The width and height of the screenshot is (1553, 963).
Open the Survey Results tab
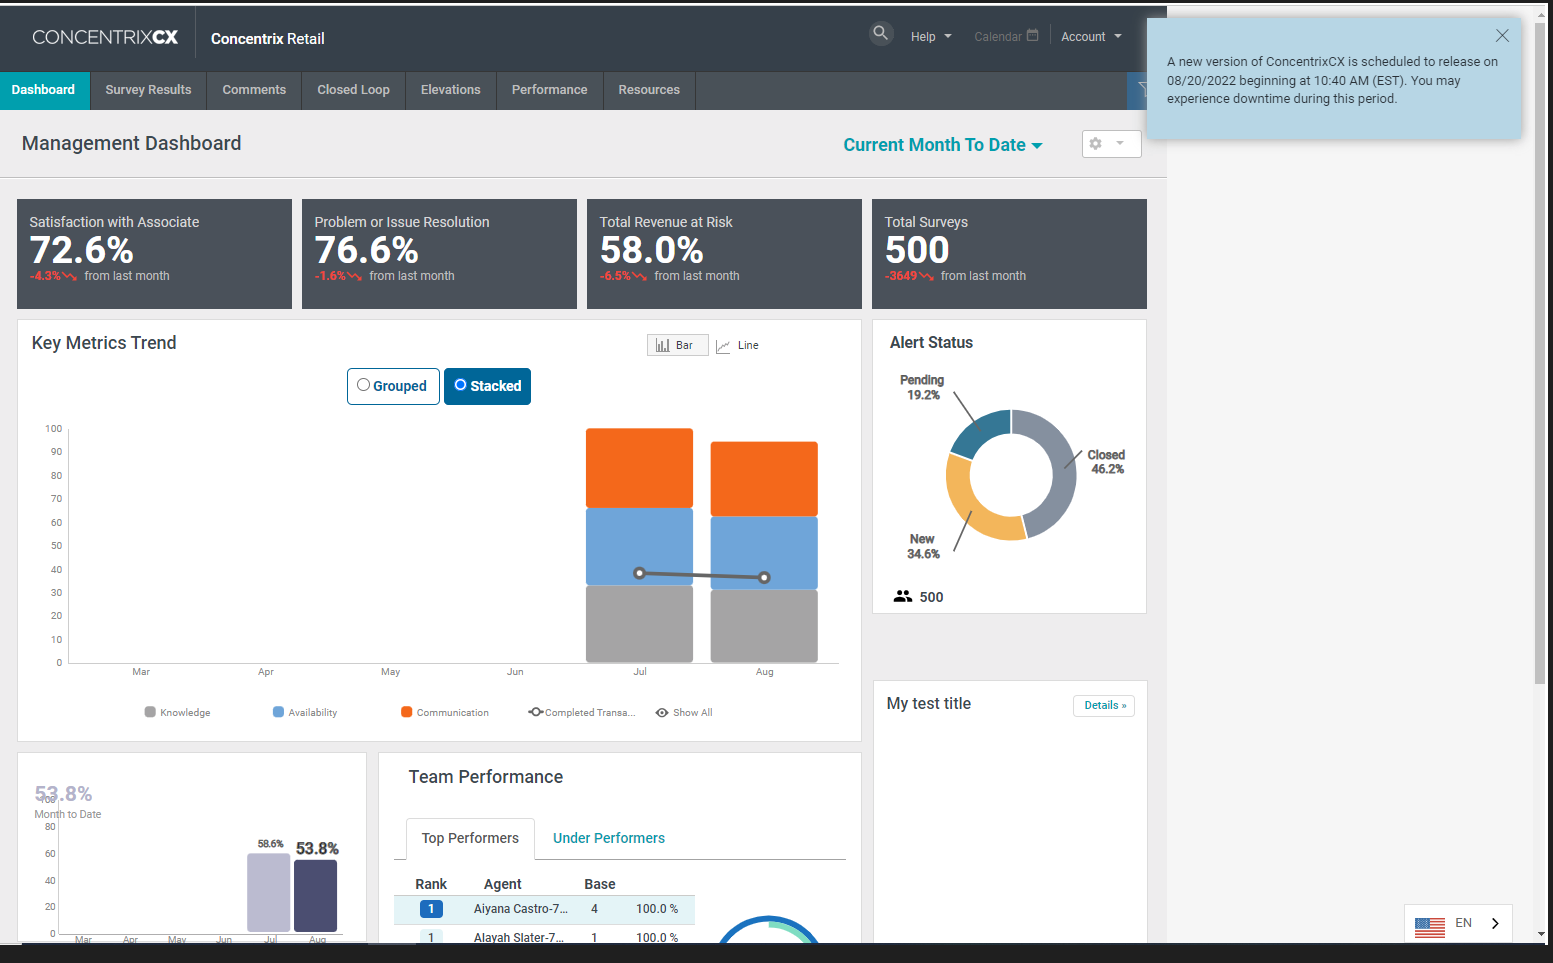coord(148,90)
